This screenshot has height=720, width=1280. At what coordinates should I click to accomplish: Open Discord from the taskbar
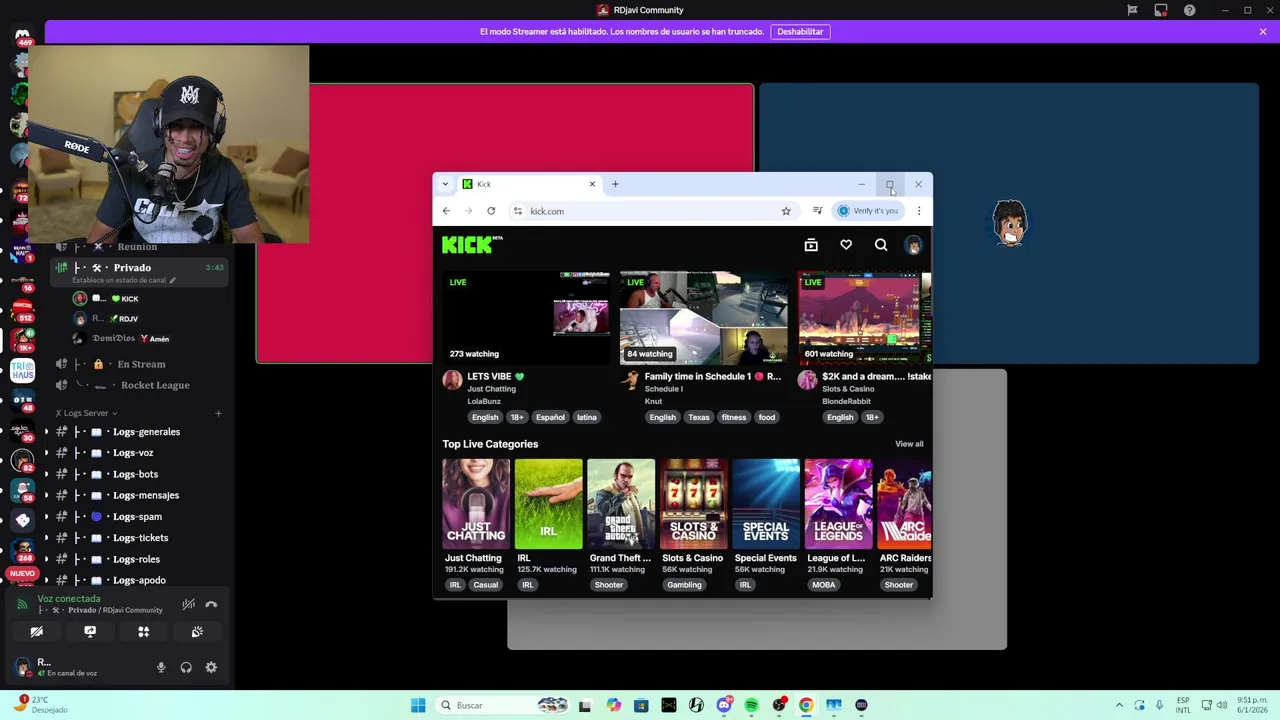click(724, 705)
